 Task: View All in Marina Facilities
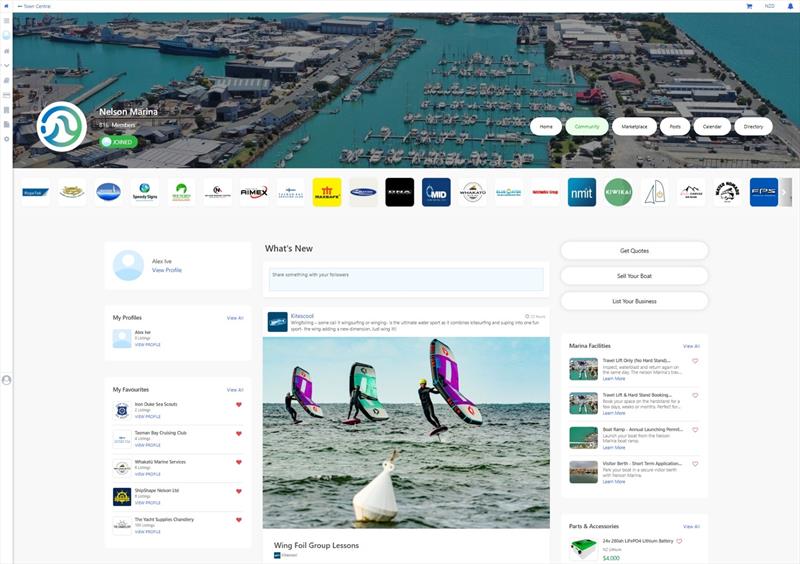click(x=691, y=346)
